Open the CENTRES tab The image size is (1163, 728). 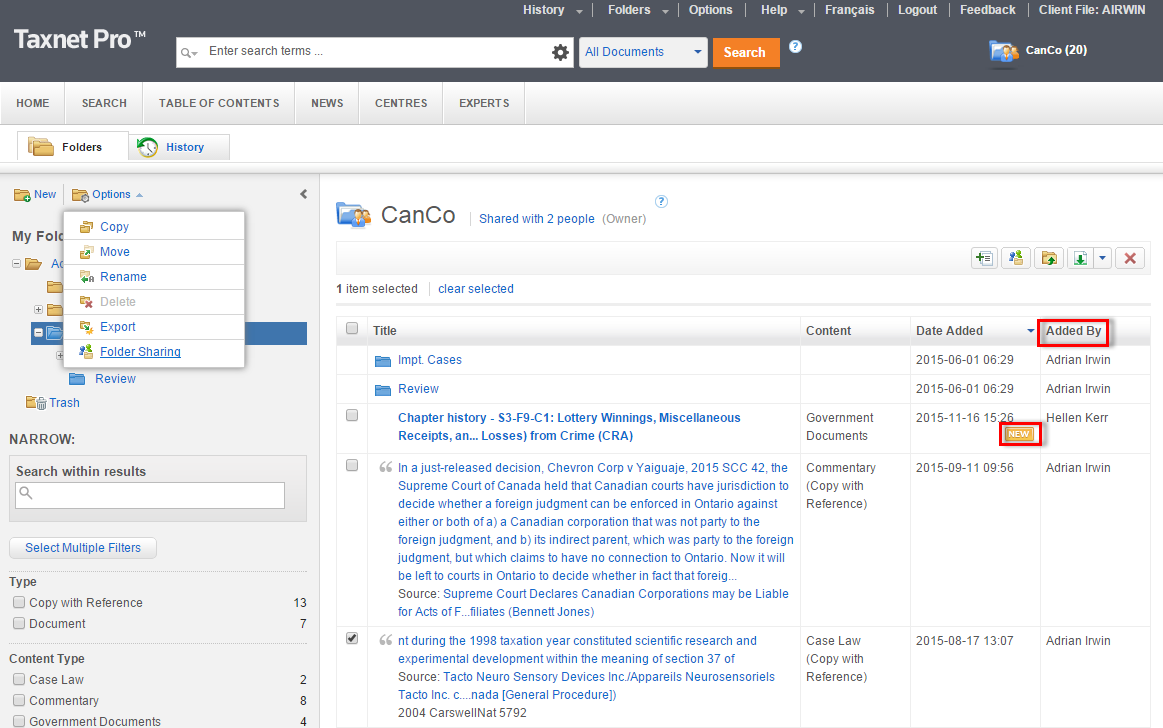tap(401, 103)
